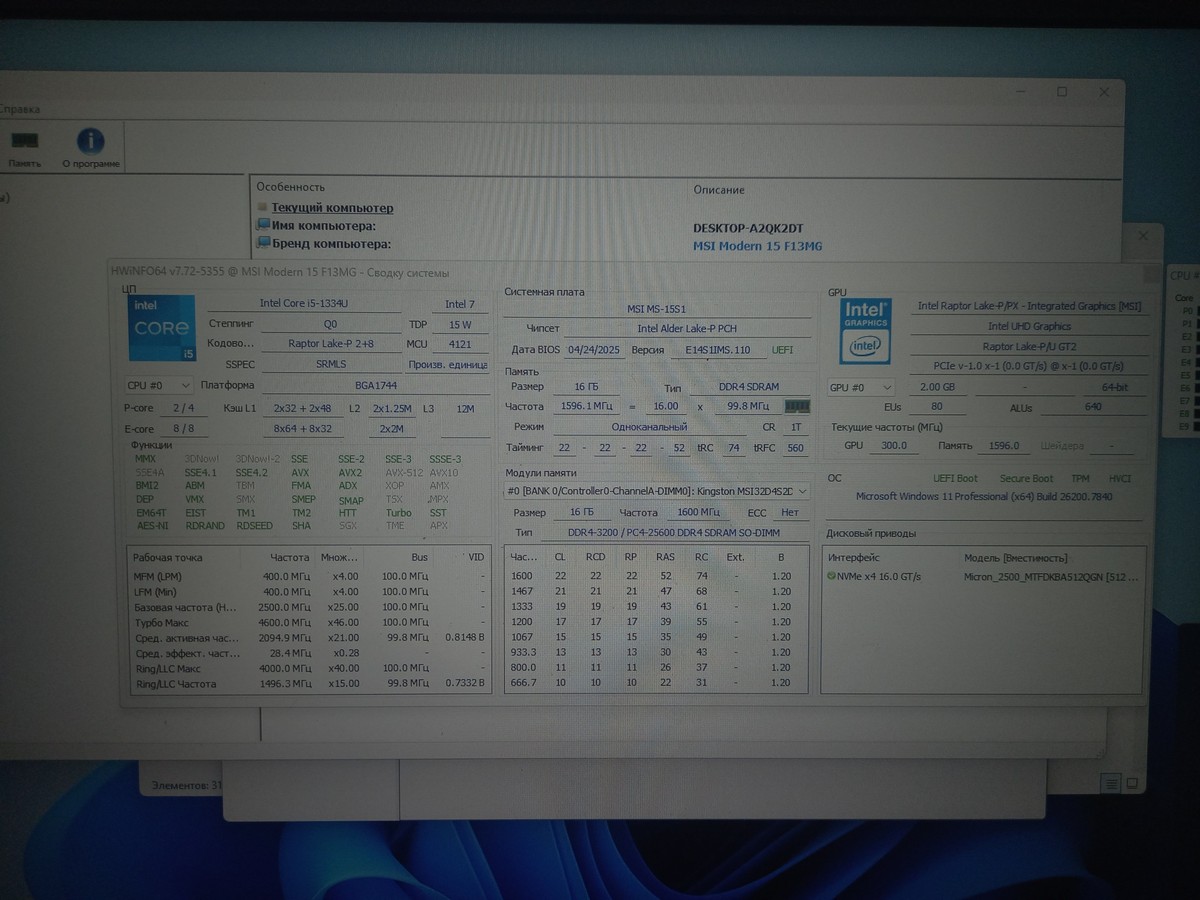Click the BMI2 feature label
Screen dimensions: 1200x900
(x=147, y=486)
